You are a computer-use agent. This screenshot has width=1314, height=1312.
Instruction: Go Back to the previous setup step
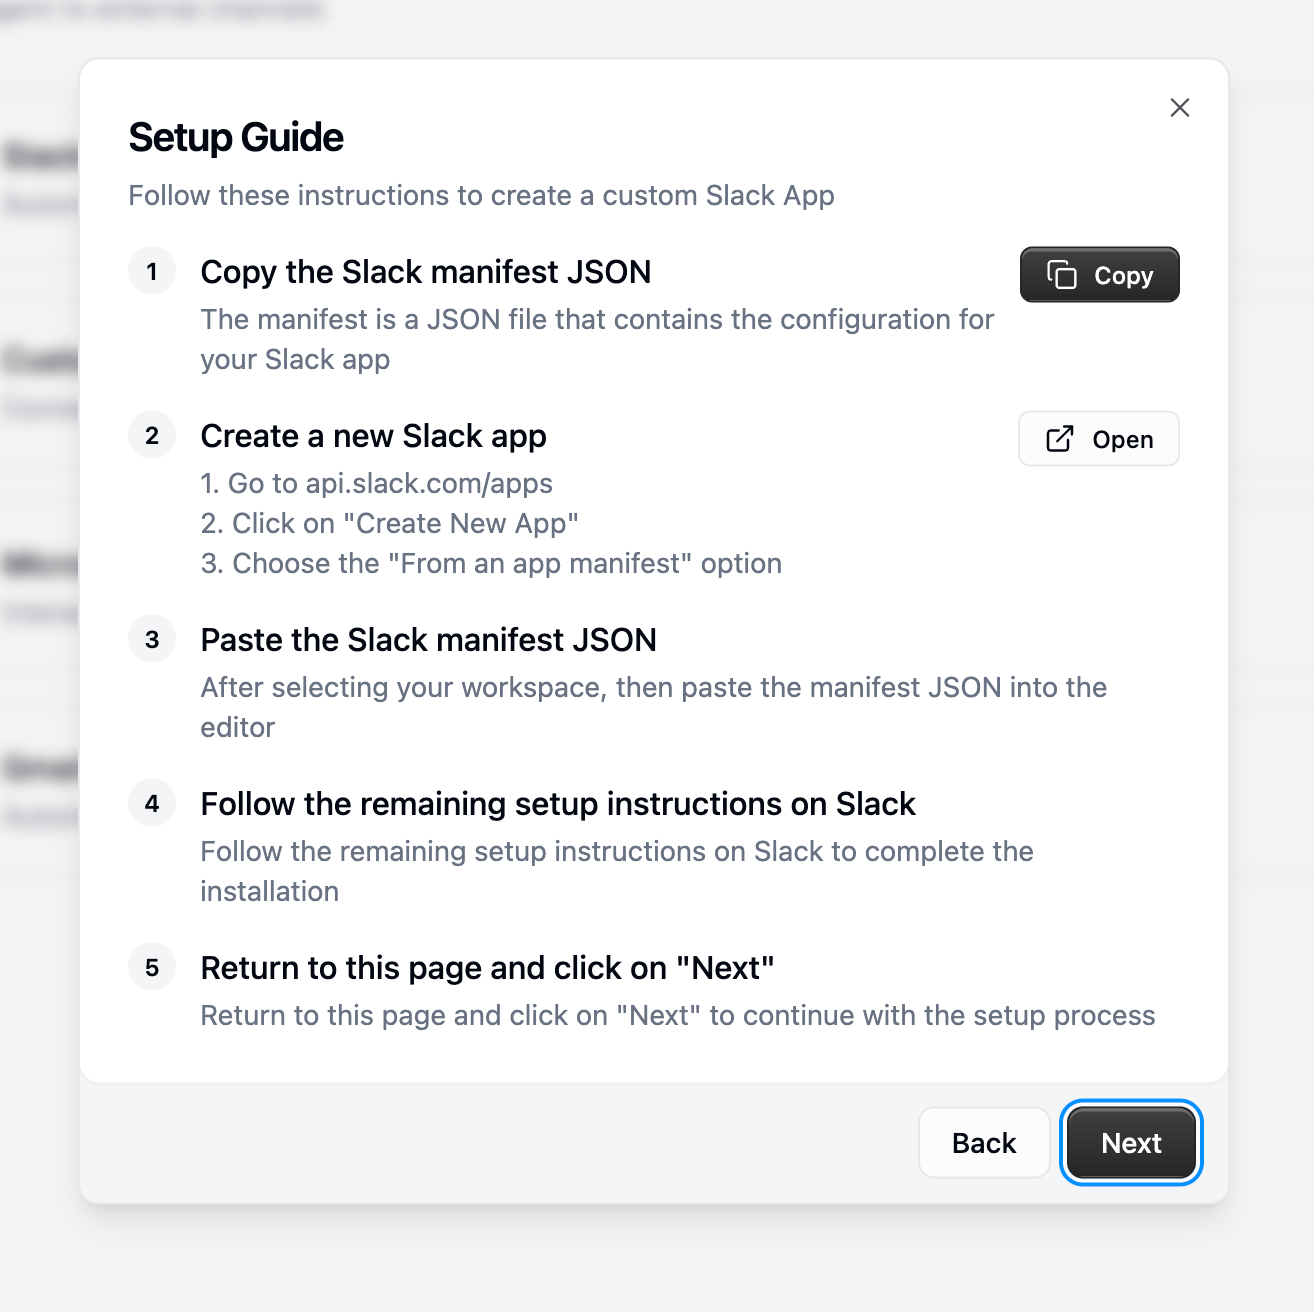click(984, 1143)
